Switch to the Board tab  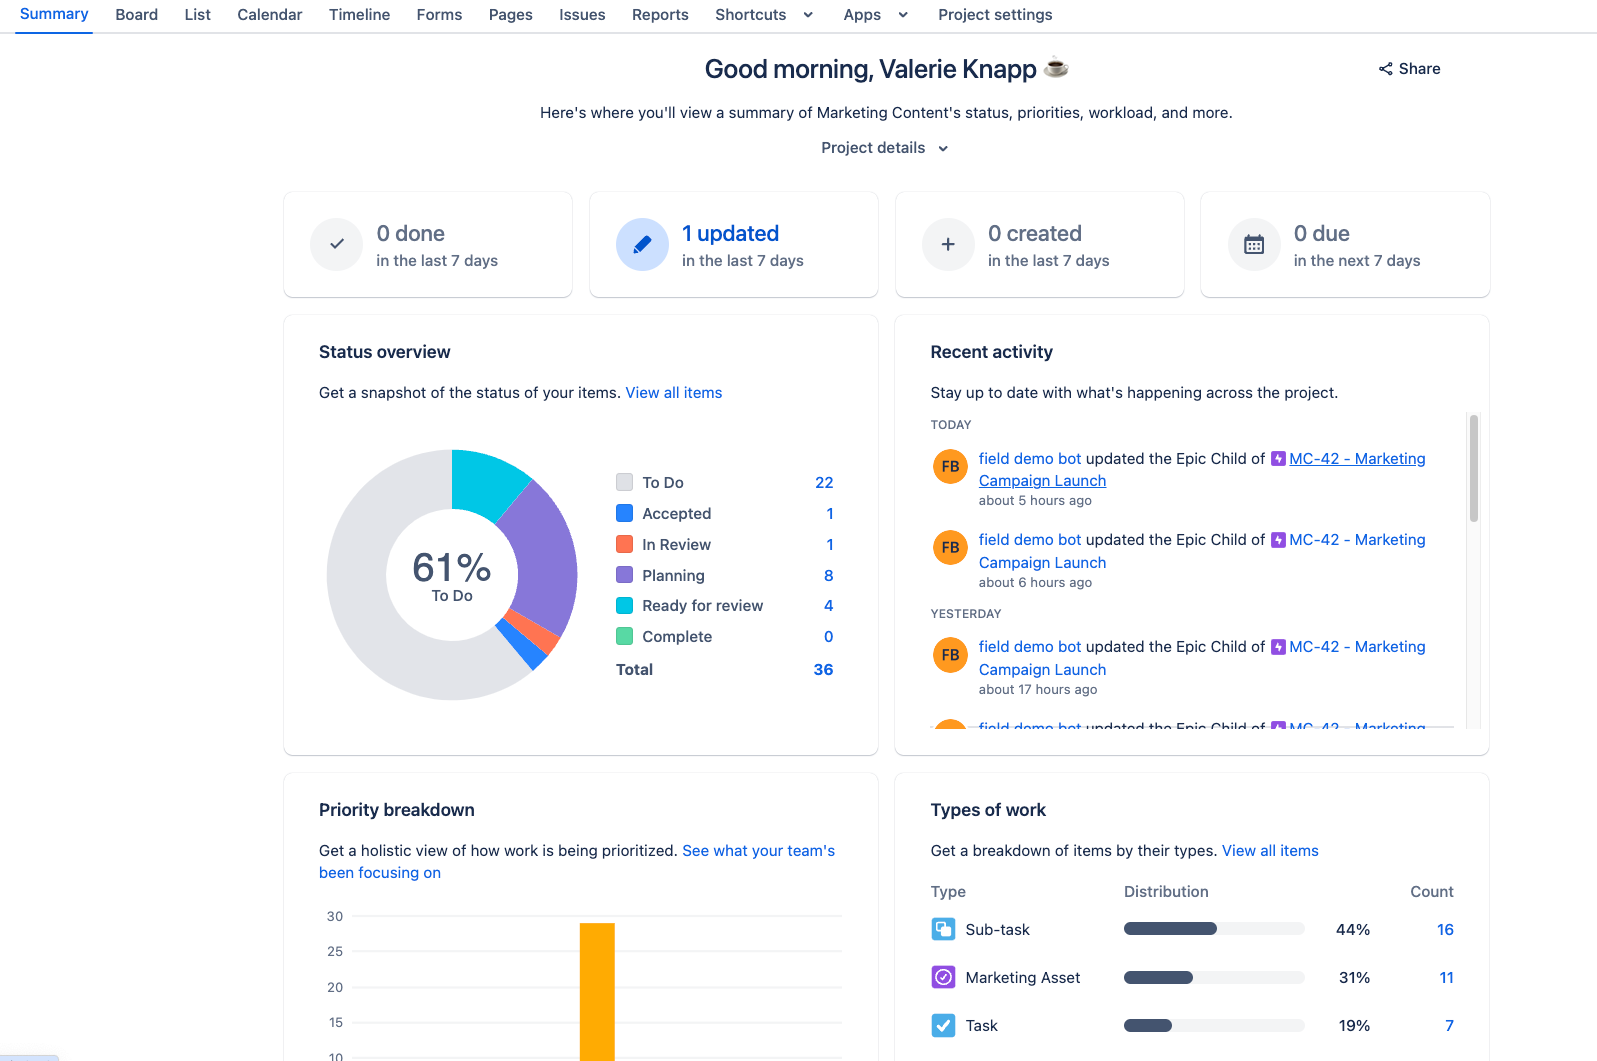coord(137,15)
